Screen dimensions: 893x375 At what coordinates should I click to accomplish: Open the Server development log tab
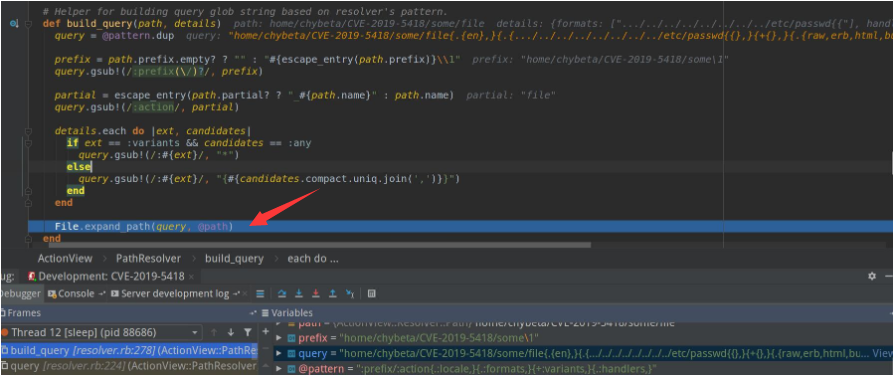(x=174, y=294)
